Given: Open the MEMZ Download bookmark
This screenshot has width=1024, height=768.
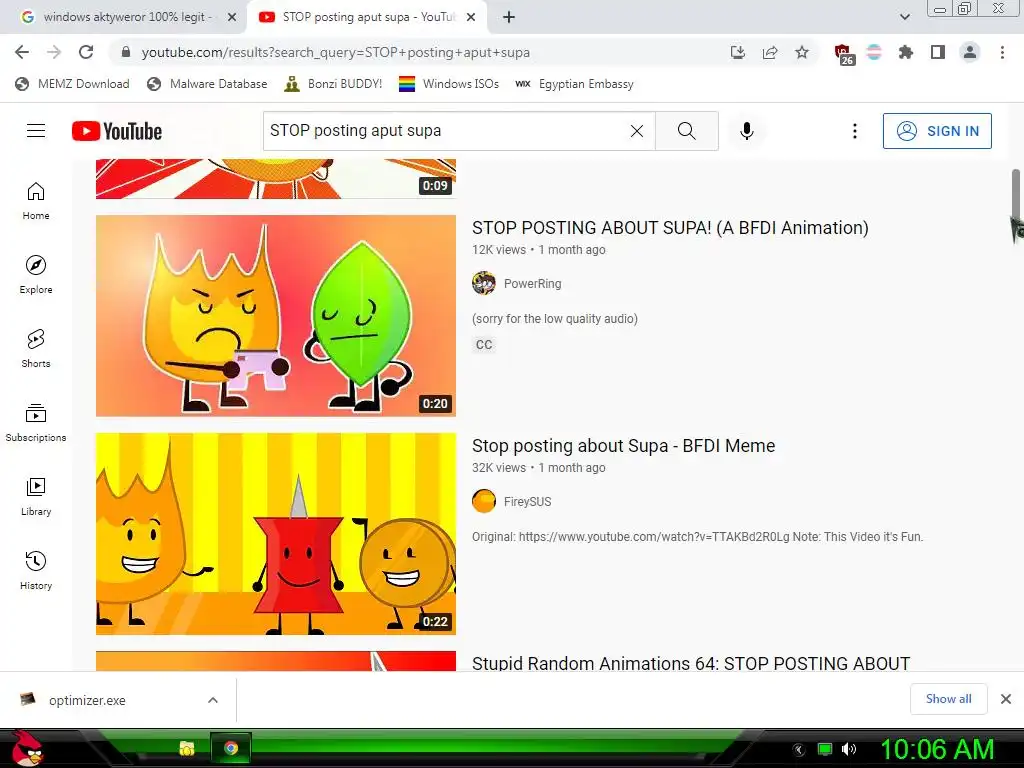Looking at the screenshot, I should (x=72, y=84).
